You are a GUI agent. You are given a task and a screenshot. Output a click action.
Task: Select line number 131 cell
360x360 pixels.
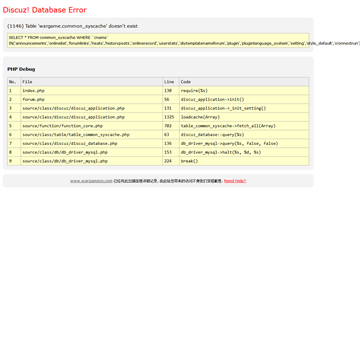point(171,108)
